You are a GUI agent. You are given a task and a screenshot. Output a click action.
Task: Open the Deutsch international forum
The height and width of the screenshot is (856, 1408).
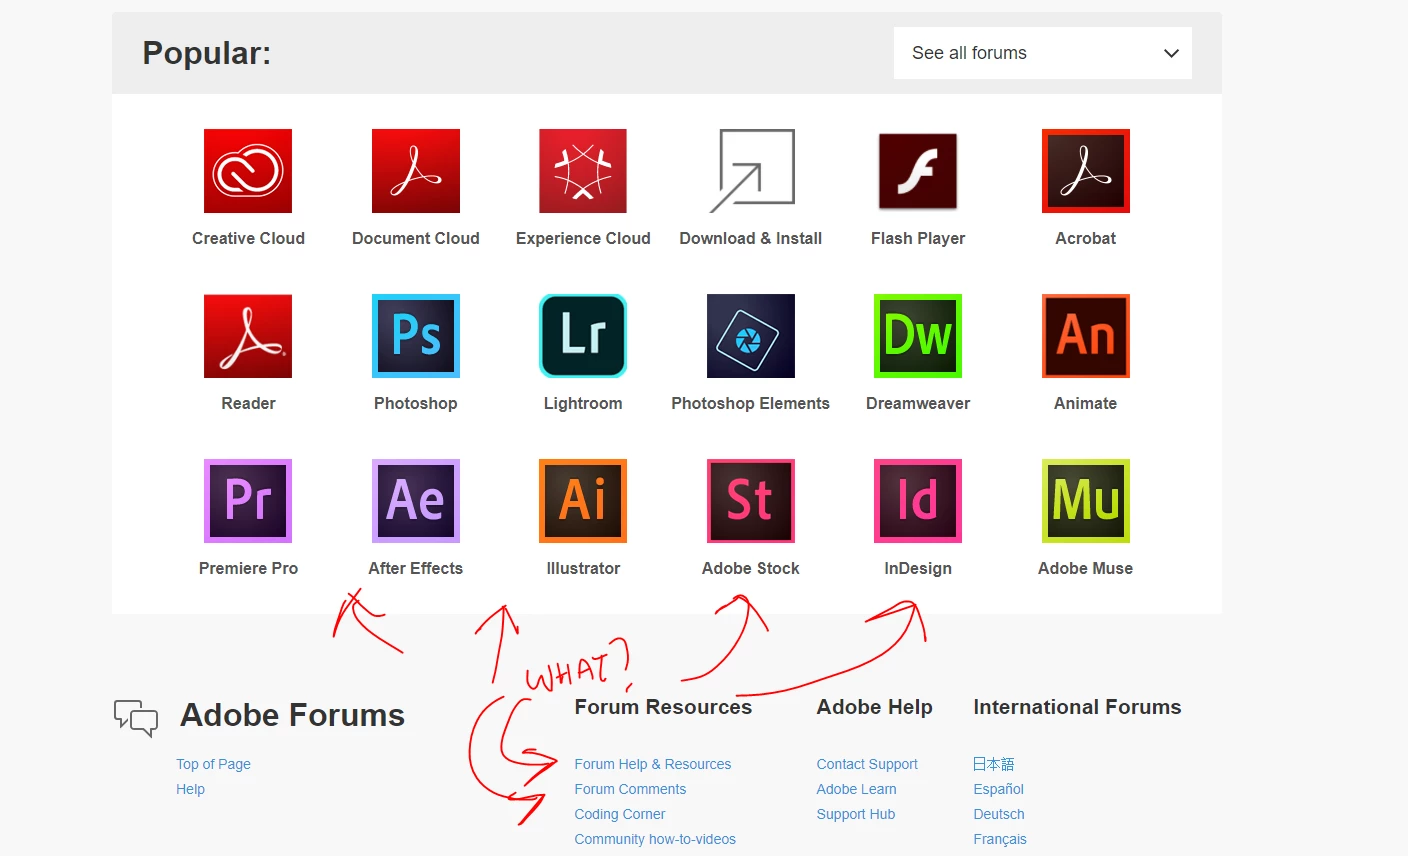[999, 814]
